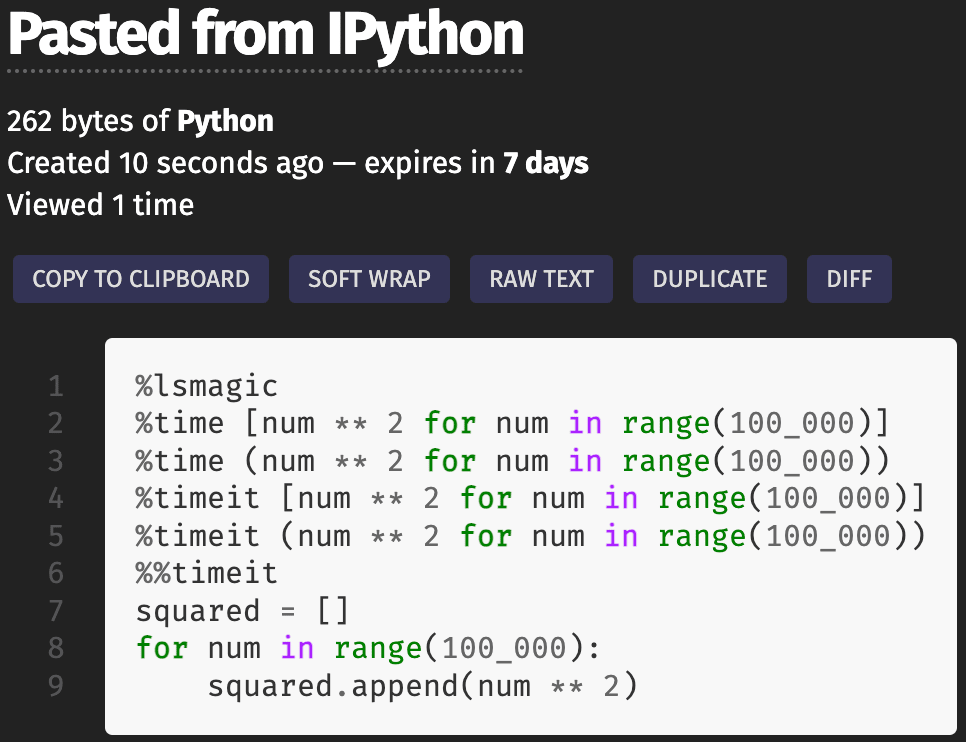Click the 'Pasted from IPython' title
Viewport: 966px width, 742px height.
pos(266,35)
